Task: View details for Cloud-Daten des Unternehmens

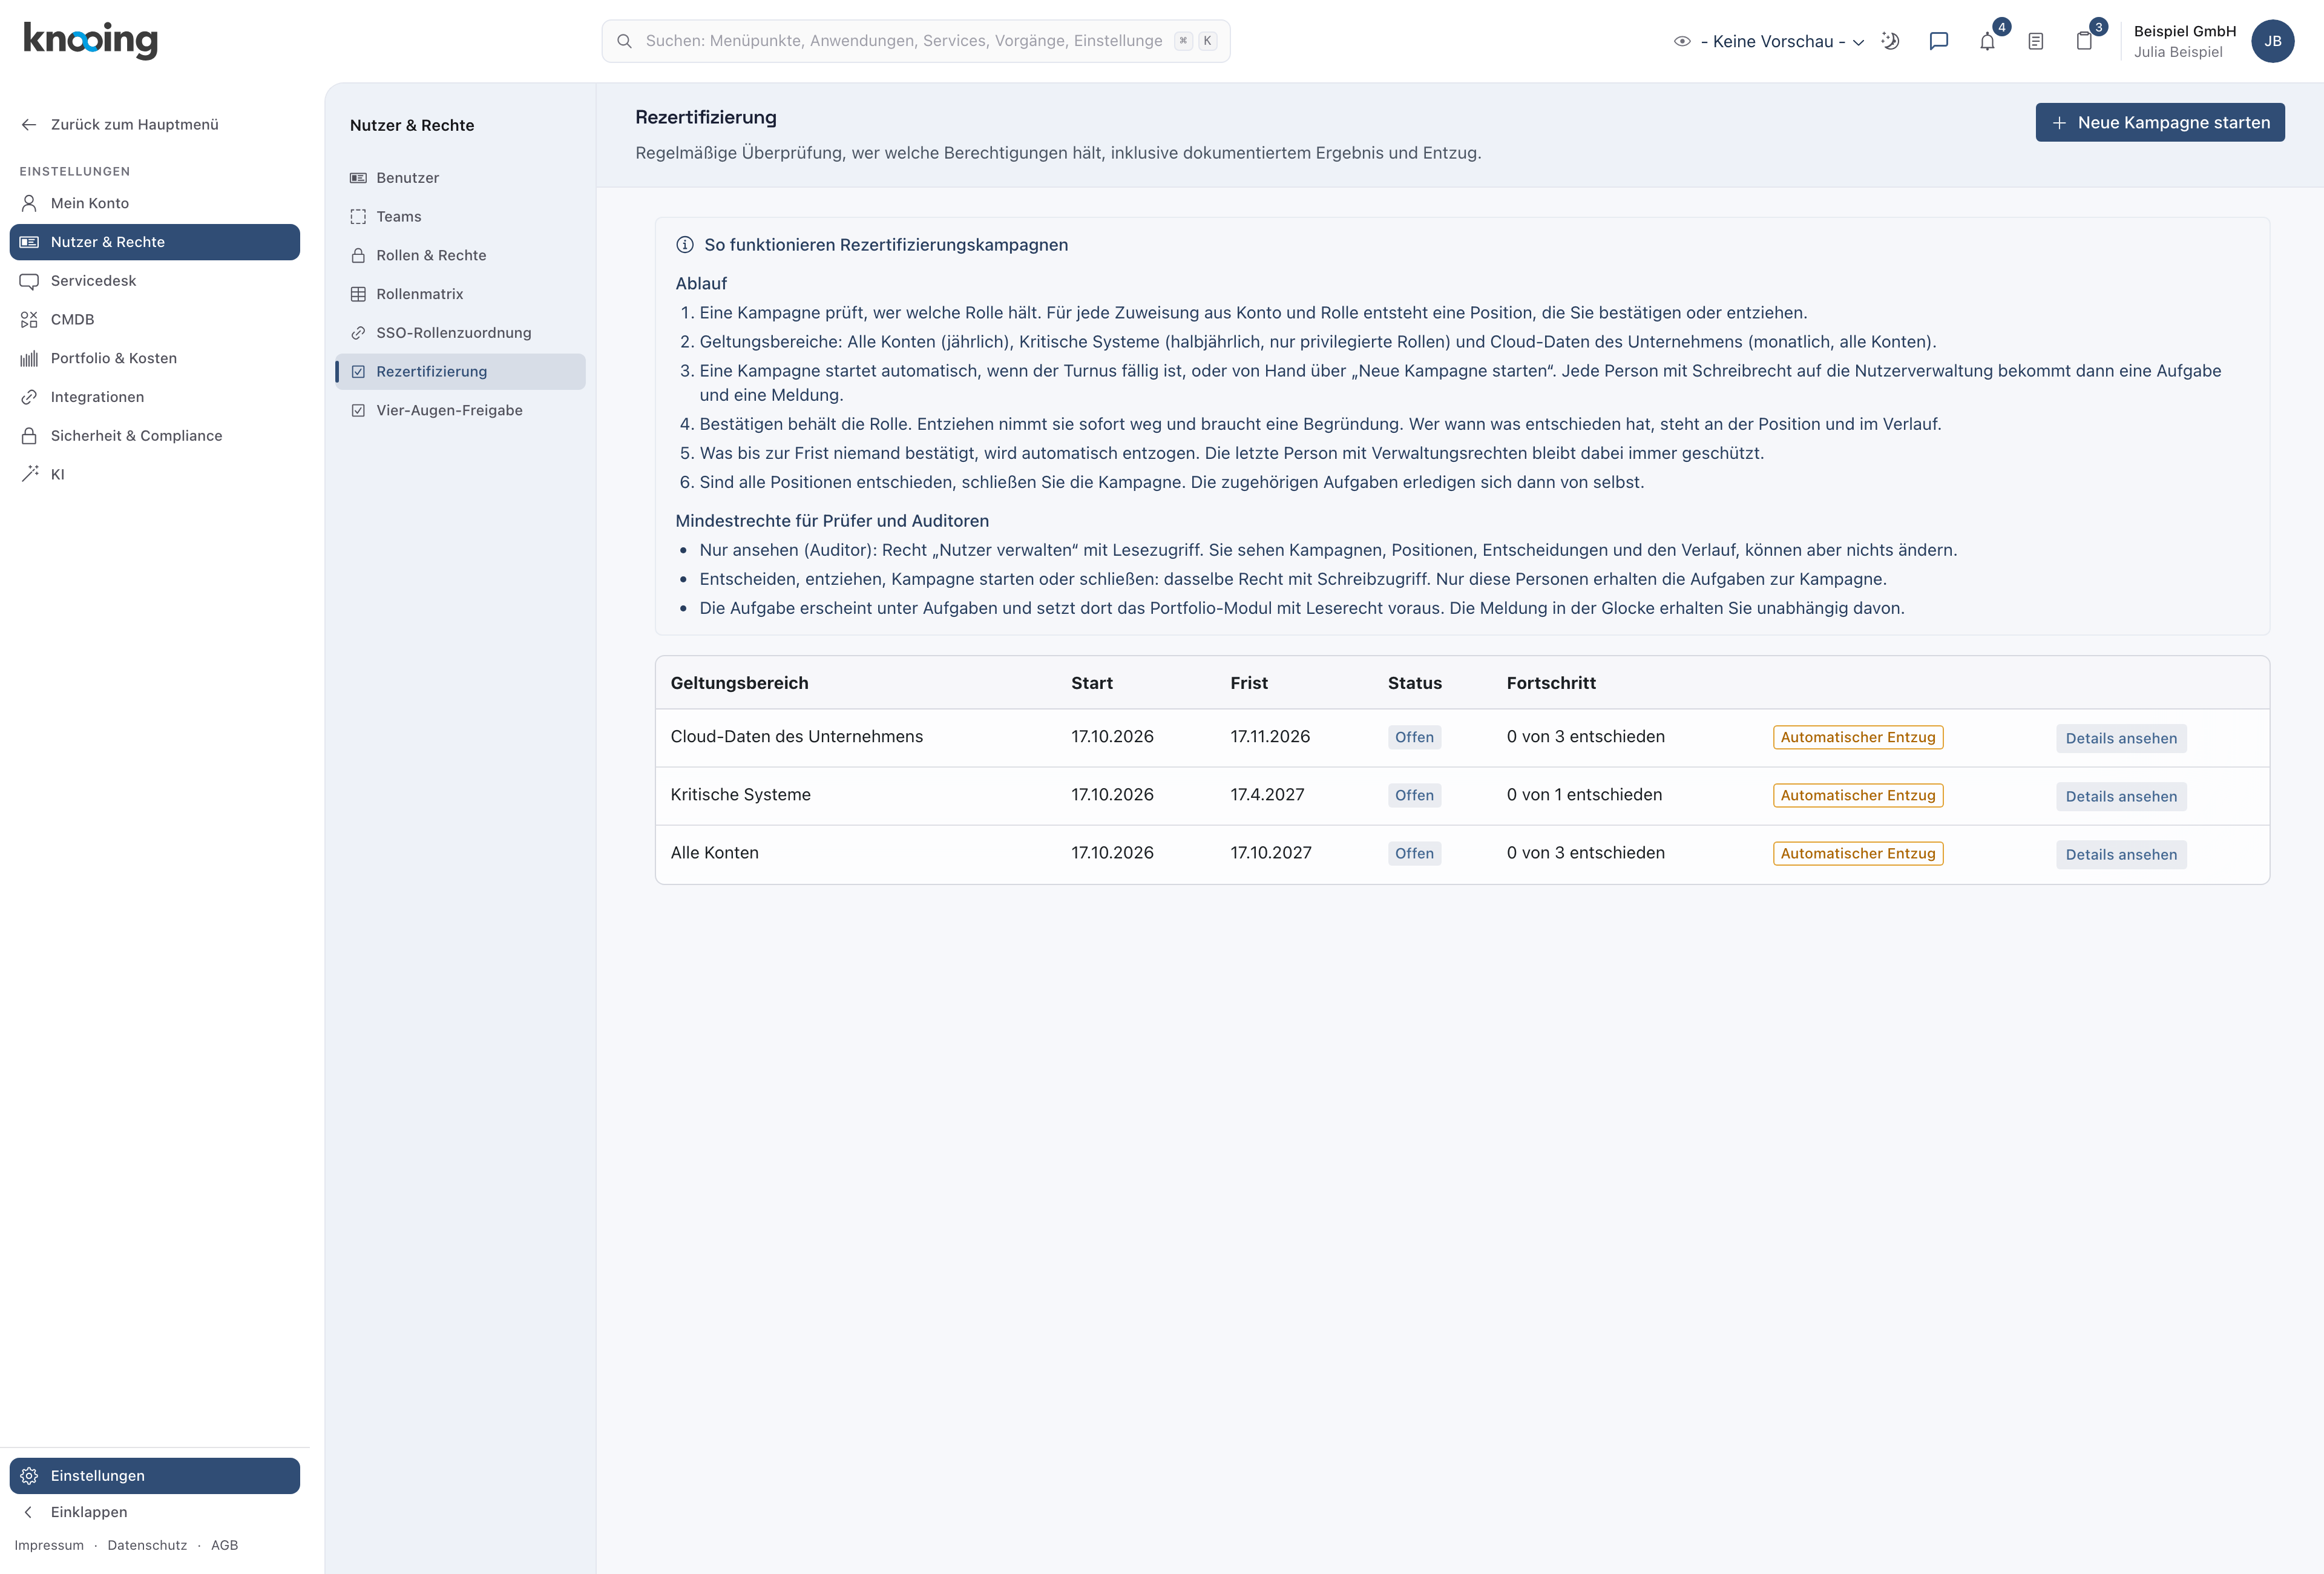Action: [x=2121, y=739]
